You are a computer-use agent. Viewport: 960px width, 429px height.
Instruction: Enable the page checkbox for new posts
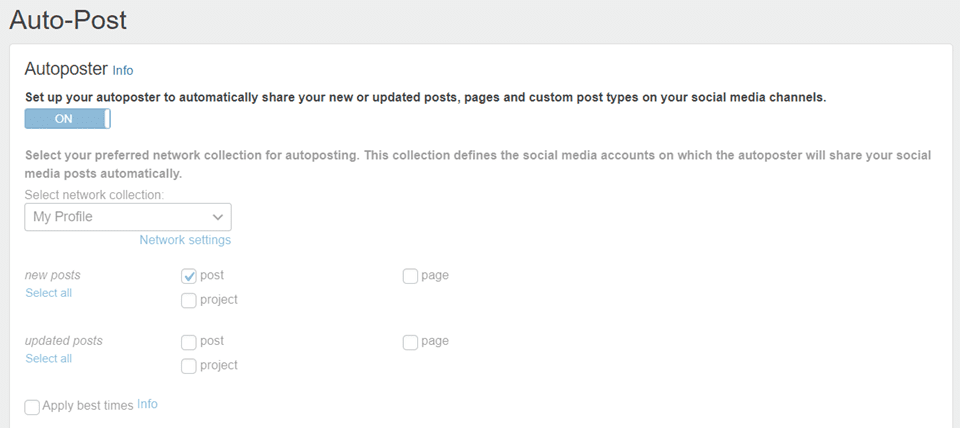click(410, 276)
